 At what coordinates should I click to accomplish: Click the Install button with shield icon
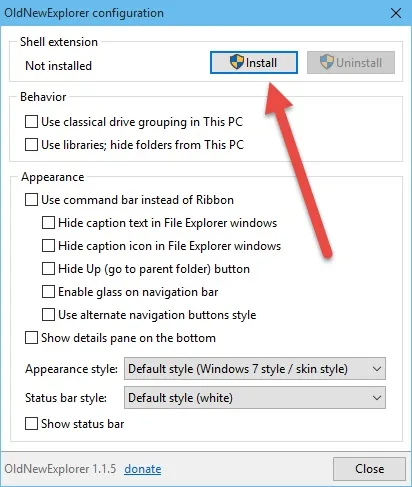coord(254,62)
